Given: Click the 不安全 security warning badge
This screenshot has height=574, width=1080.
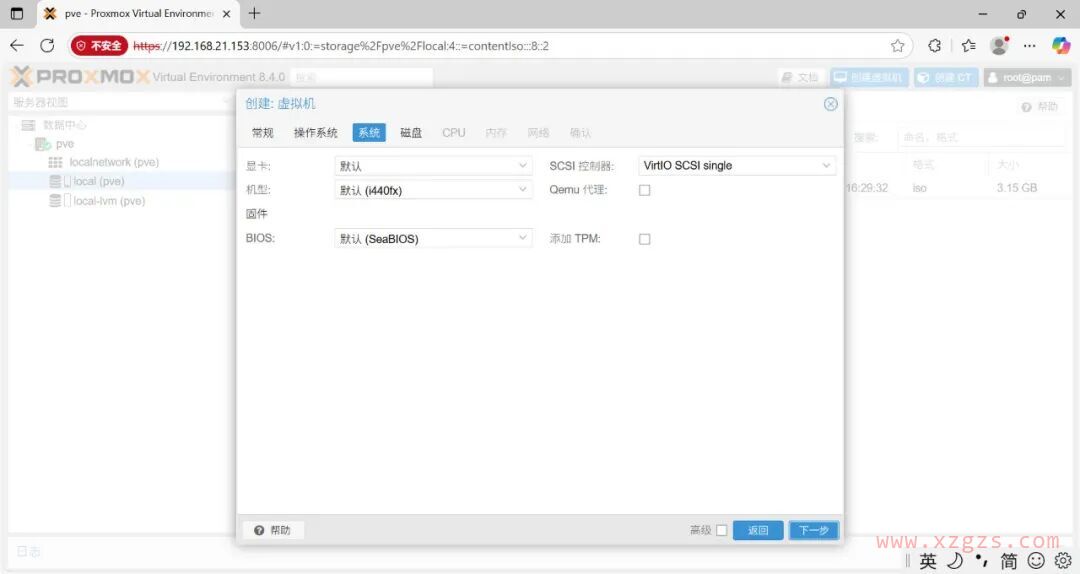Looking at the screenshot, I should [99, 46].
